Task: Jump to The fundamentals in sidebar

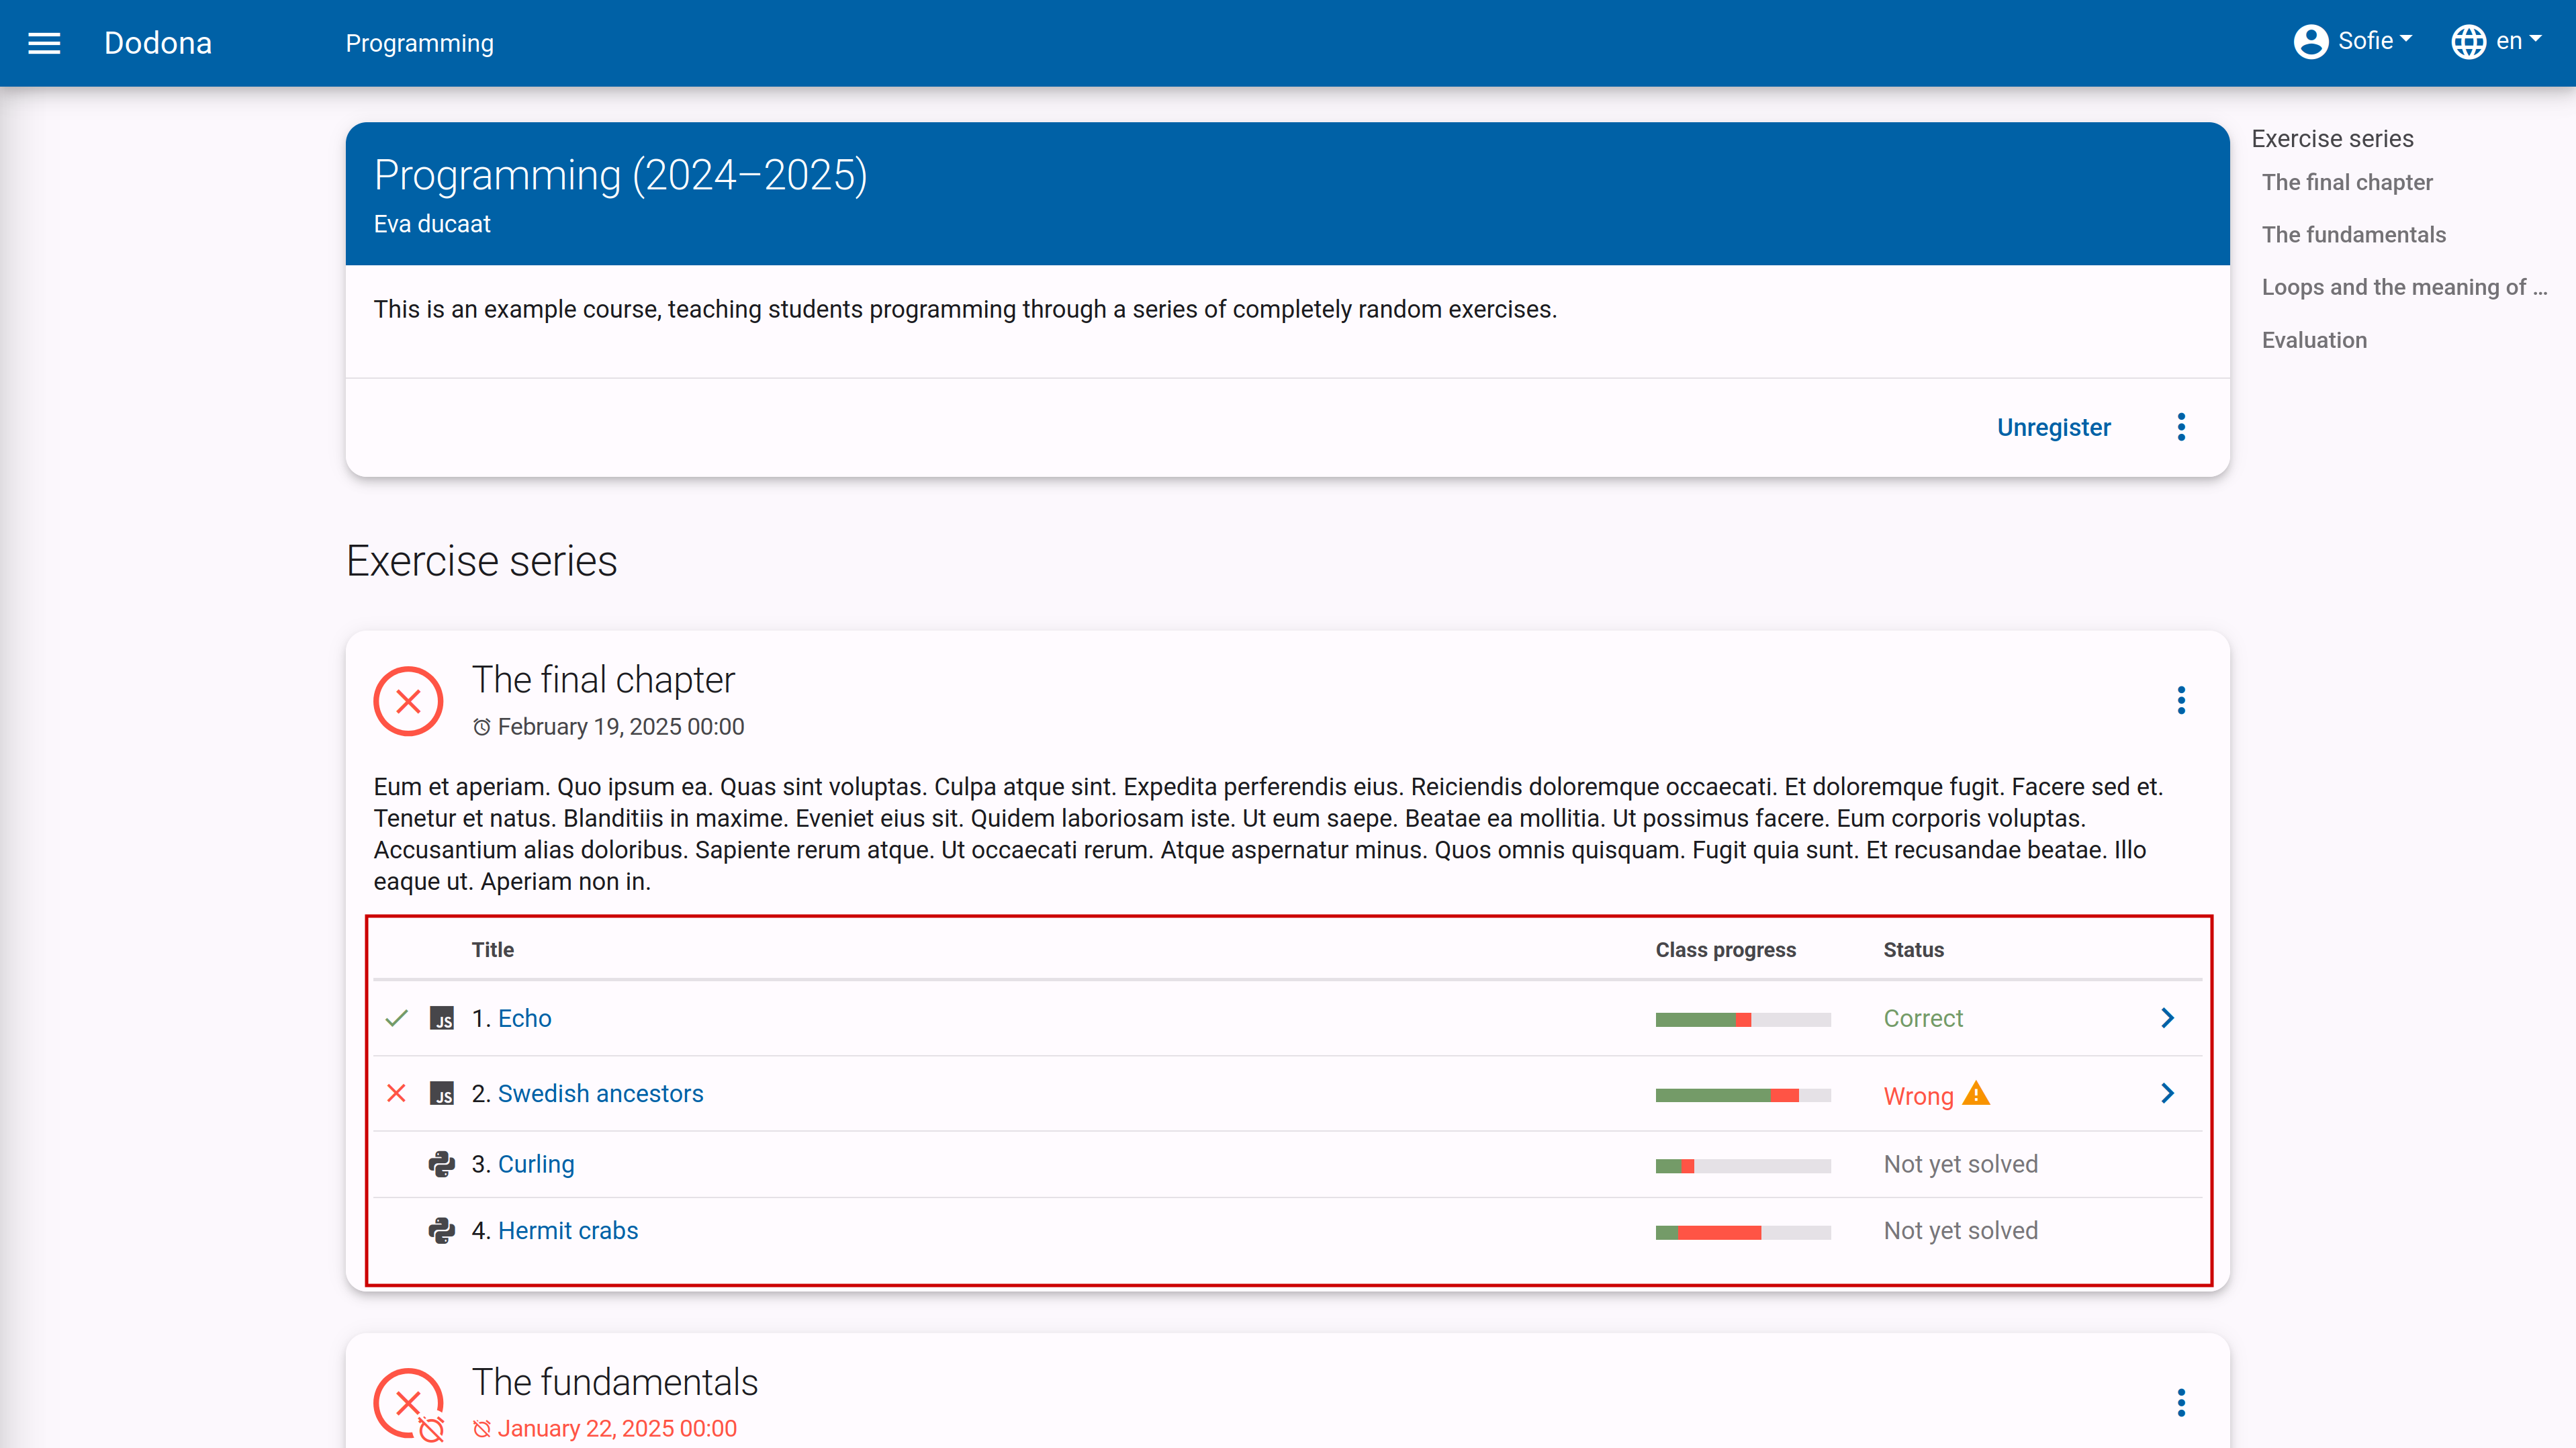Action: point(2354,235)
